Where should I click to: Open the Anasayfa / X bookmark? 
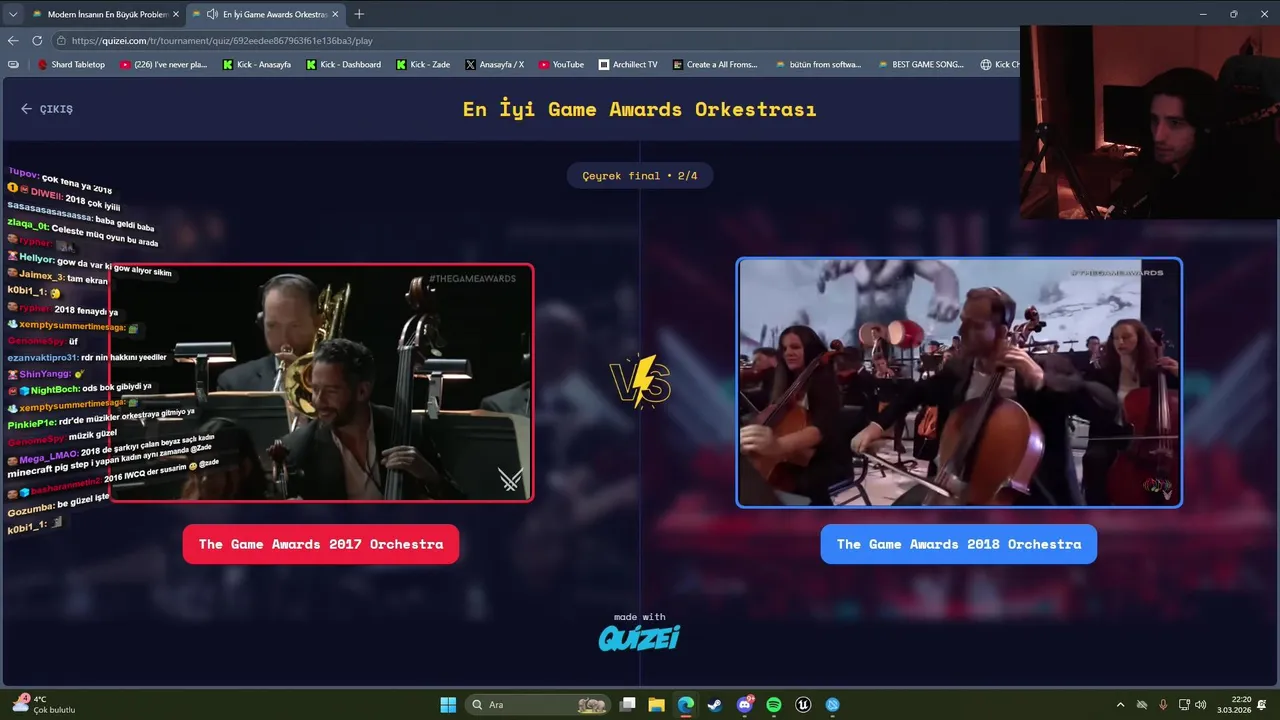point(495,64)
